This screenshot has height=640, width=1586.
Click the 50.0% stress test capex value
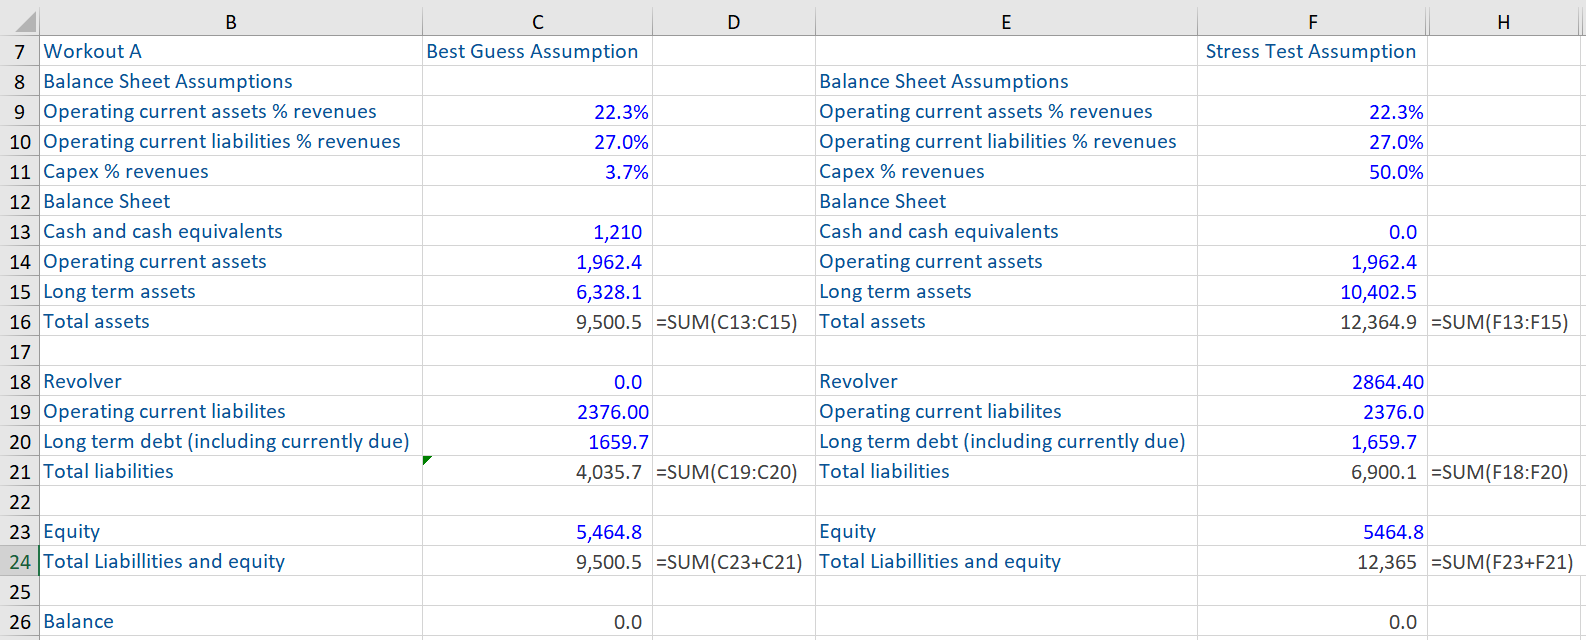click(x=1395, y=172)
